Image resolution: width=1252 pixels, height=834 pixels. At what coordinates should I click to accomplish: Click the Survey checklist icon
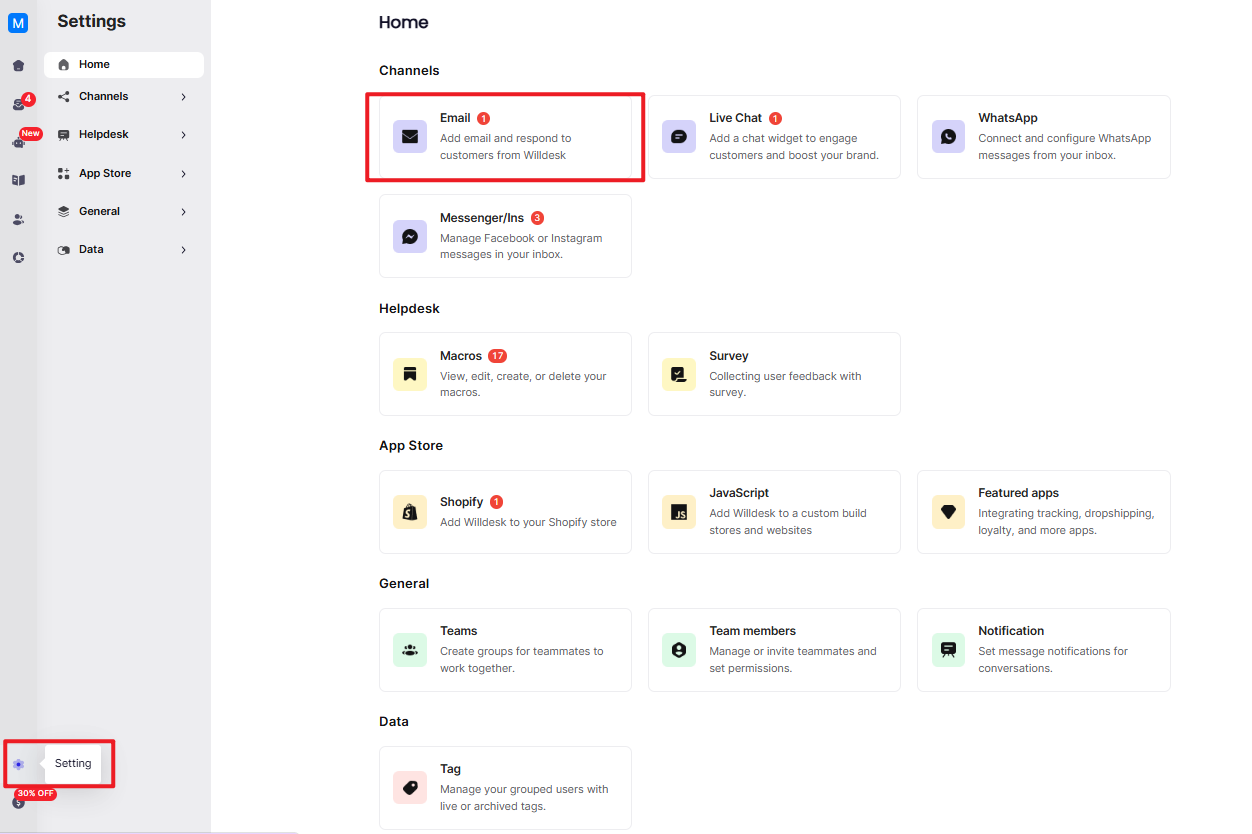click(679, 374)
